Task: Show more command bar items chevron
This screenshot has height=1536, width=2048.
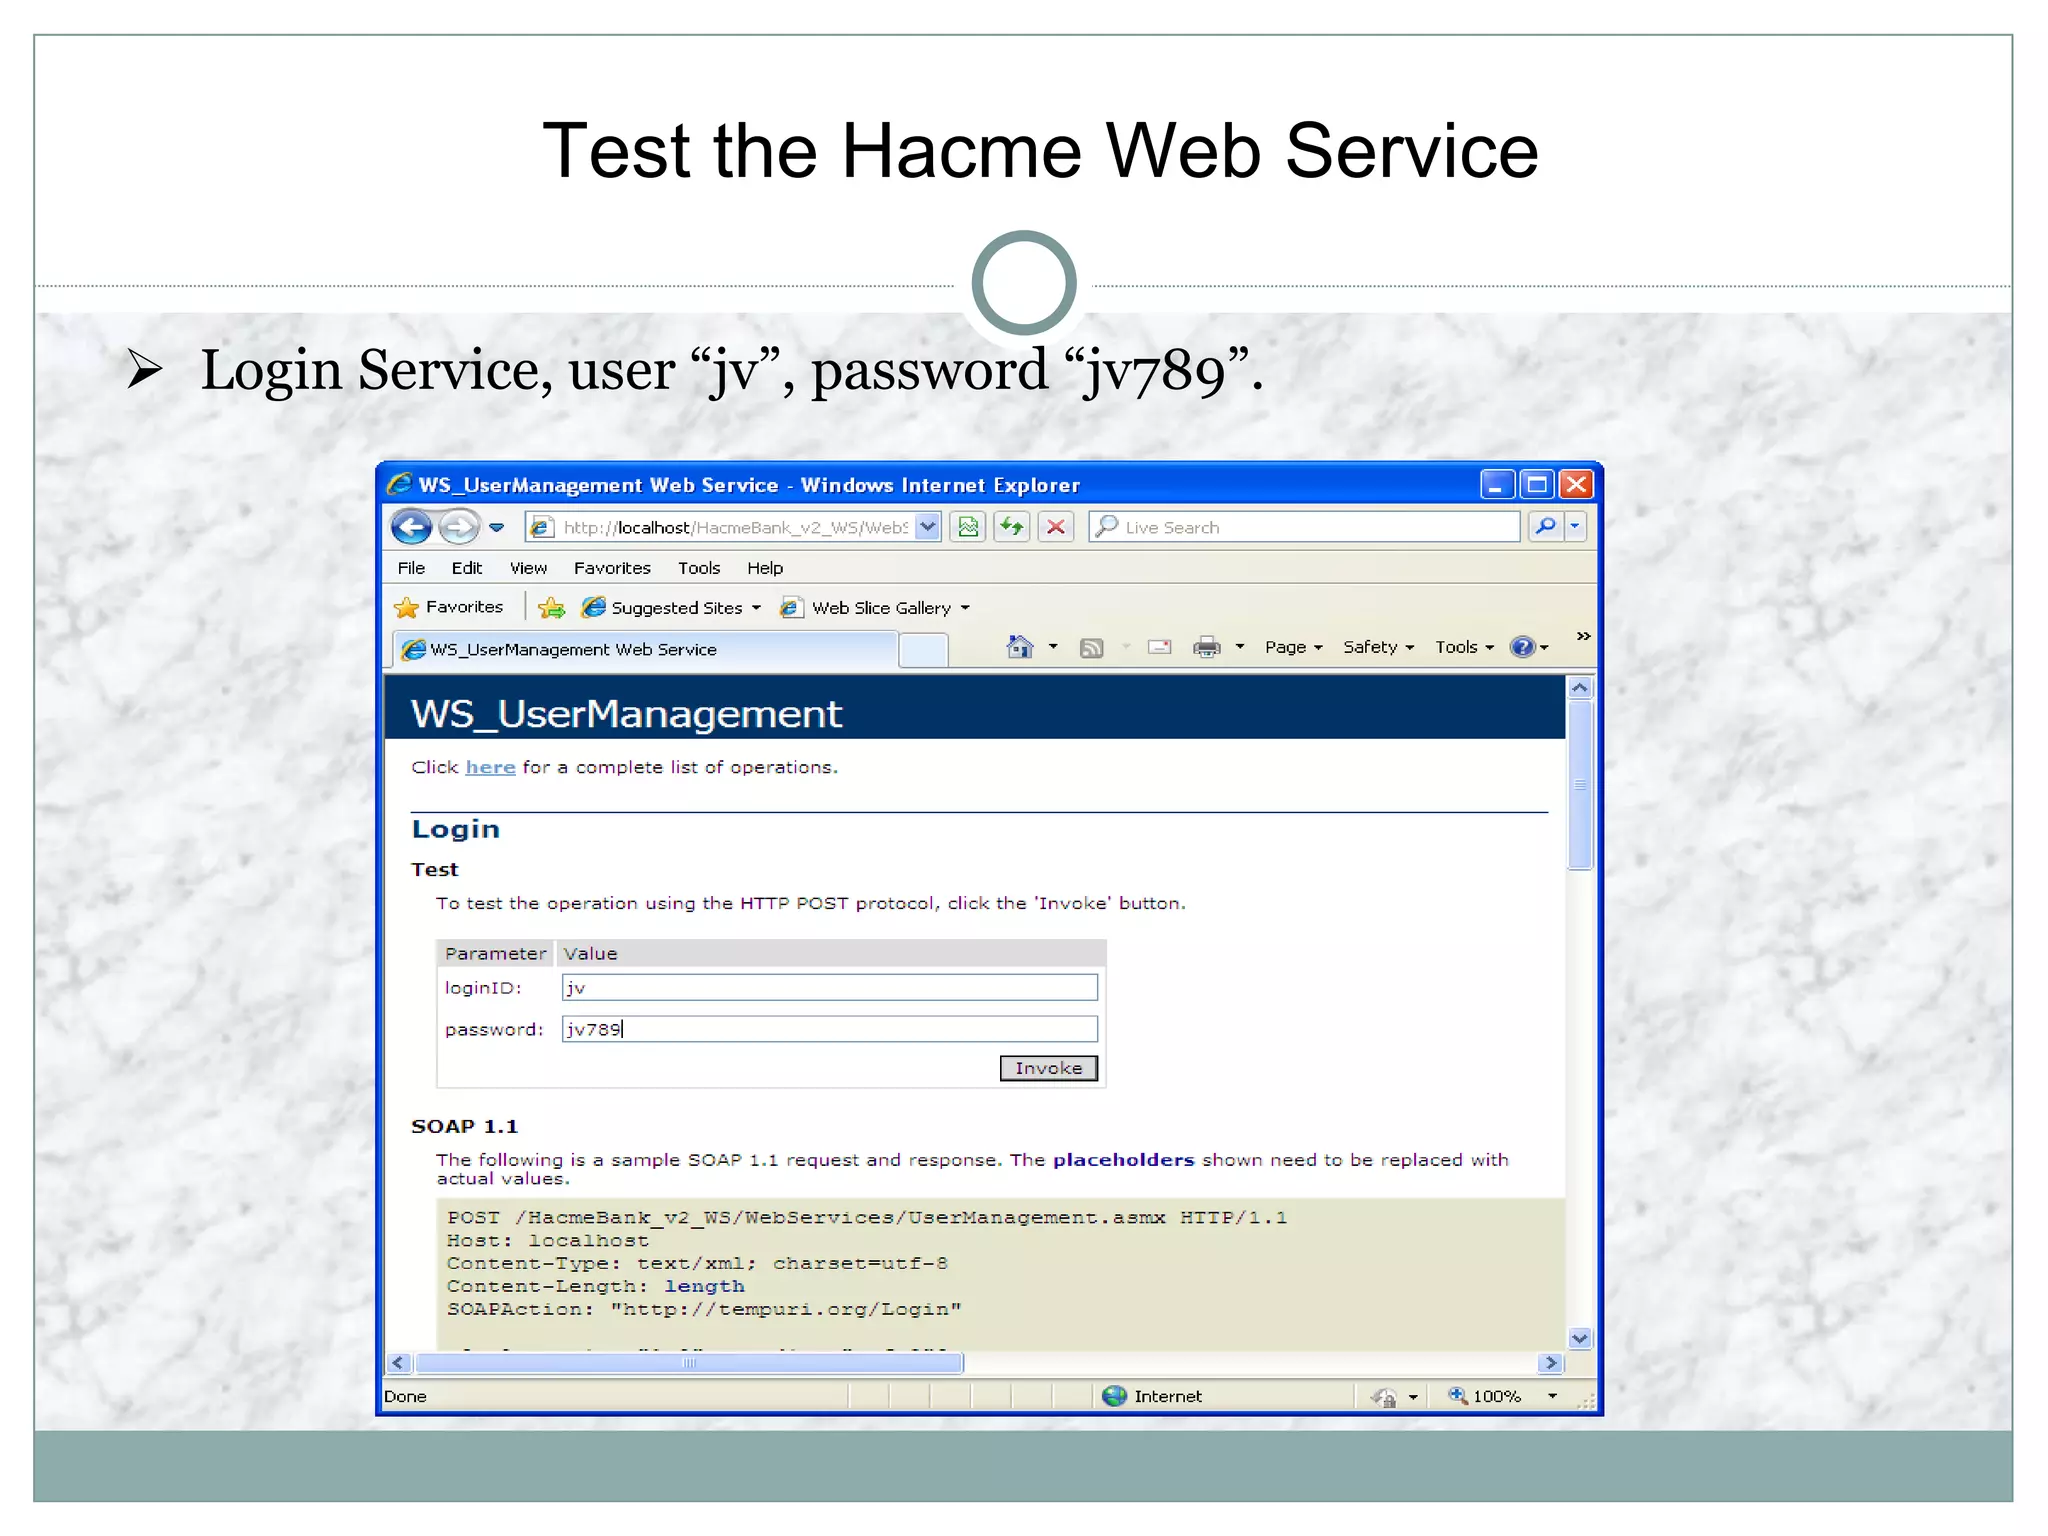Action: click(1583, 636)
